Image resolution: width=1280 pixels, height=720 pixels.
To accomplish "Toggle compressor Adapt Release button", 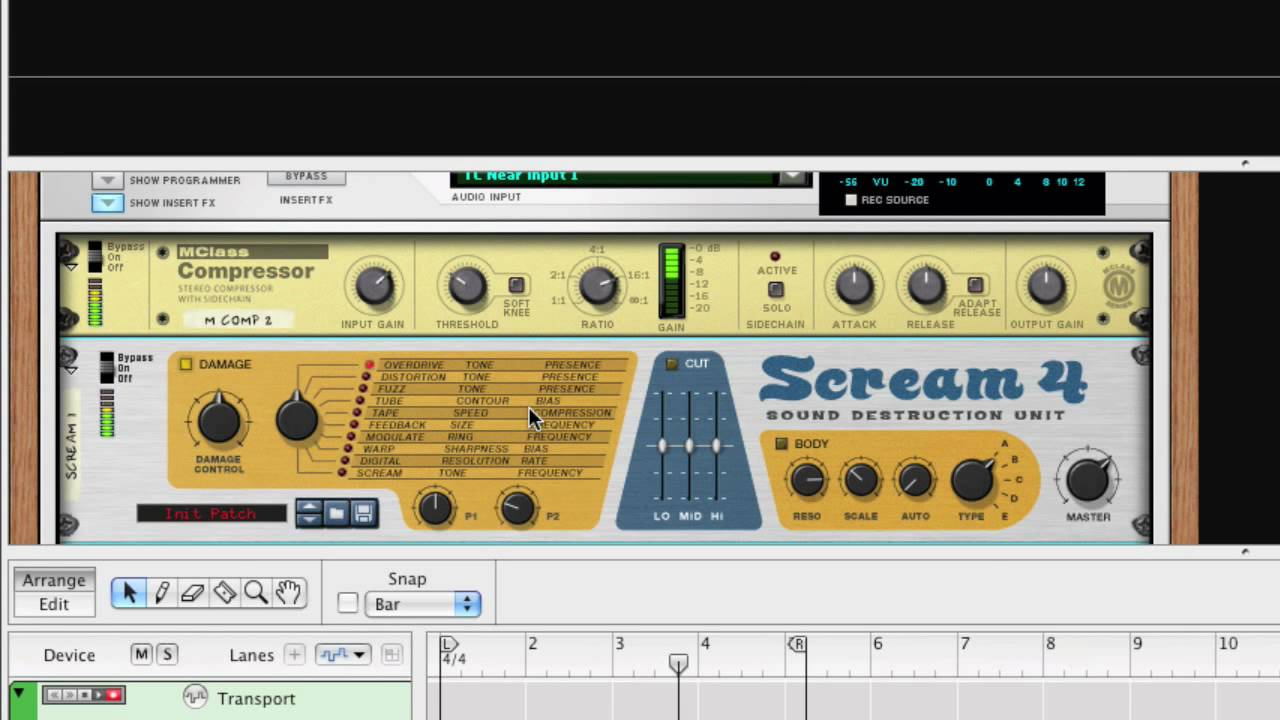I will coord(976,285).
